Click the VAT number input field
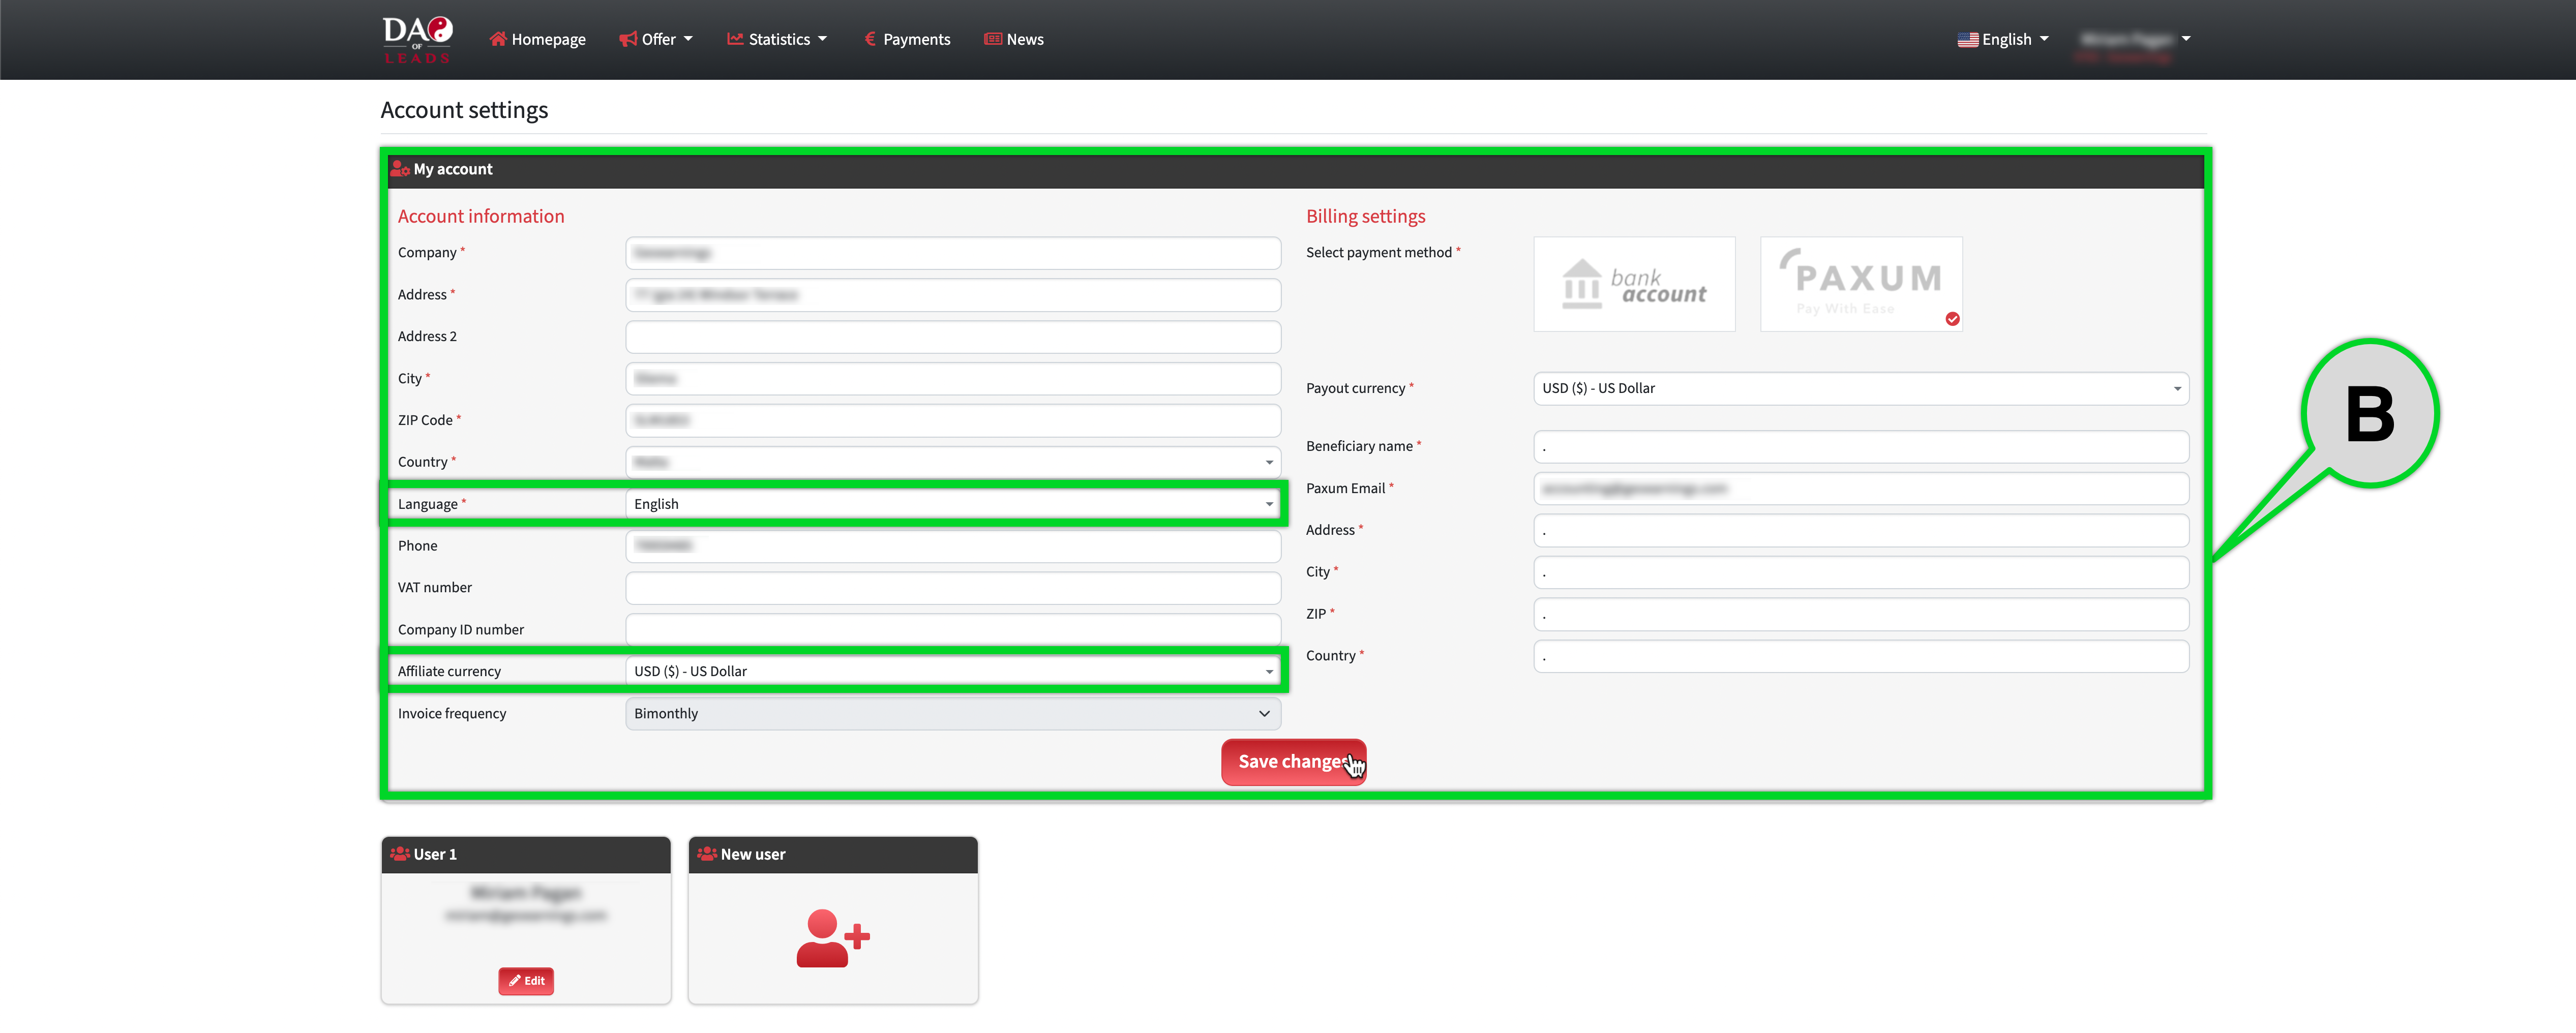This screenshot has height=1033, width=2576. [x=952, y=588]
